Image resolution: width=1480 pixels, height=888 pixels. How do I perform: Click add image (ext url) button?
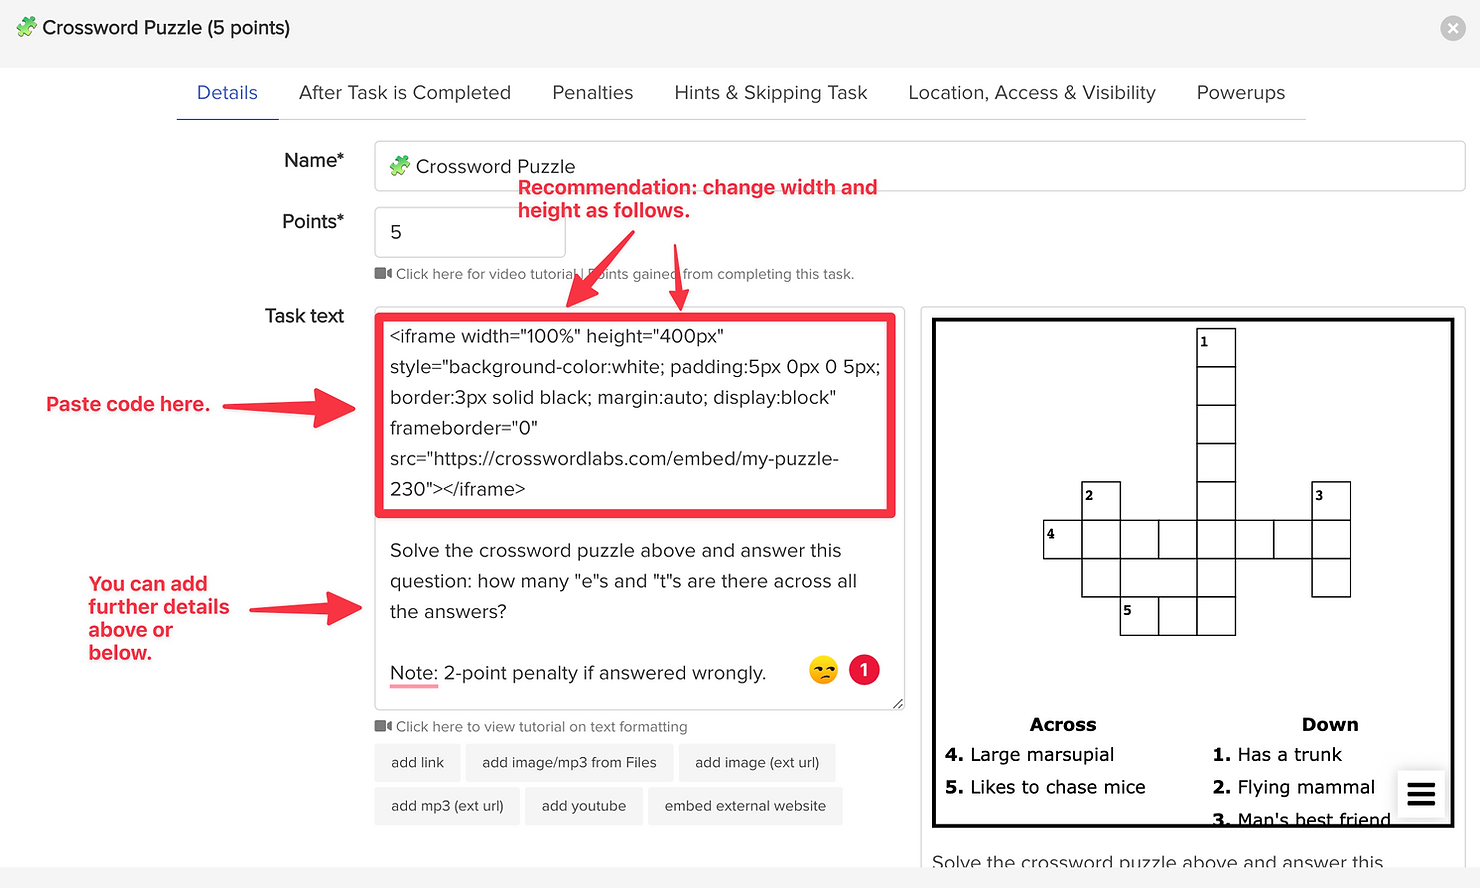click(x=757, y=763)
